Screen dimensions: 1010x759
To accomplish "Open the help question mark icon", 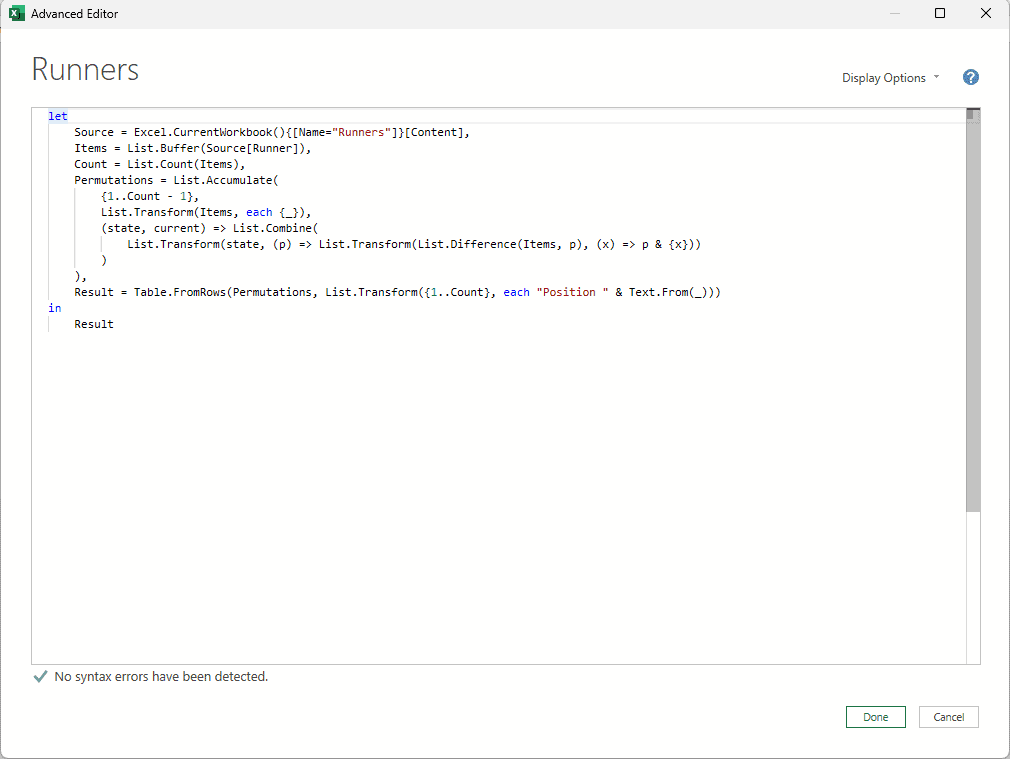I will 970,77.
